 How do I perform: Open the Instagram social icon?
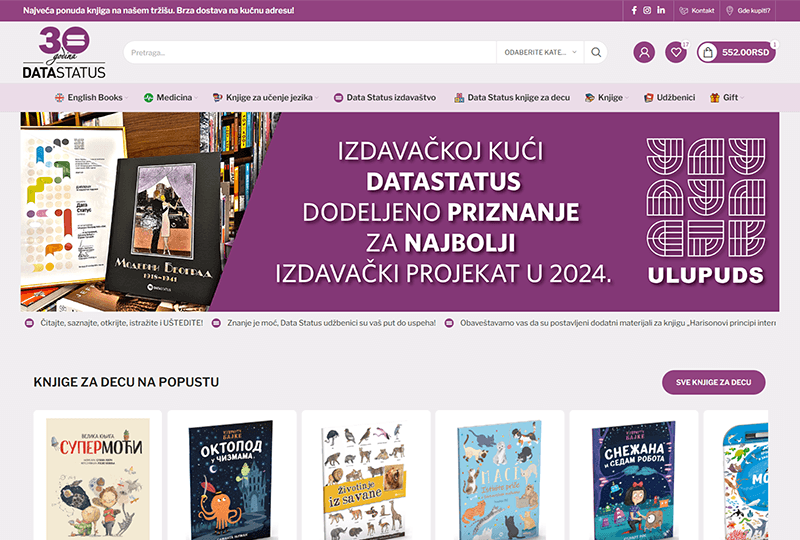point(647,10)
